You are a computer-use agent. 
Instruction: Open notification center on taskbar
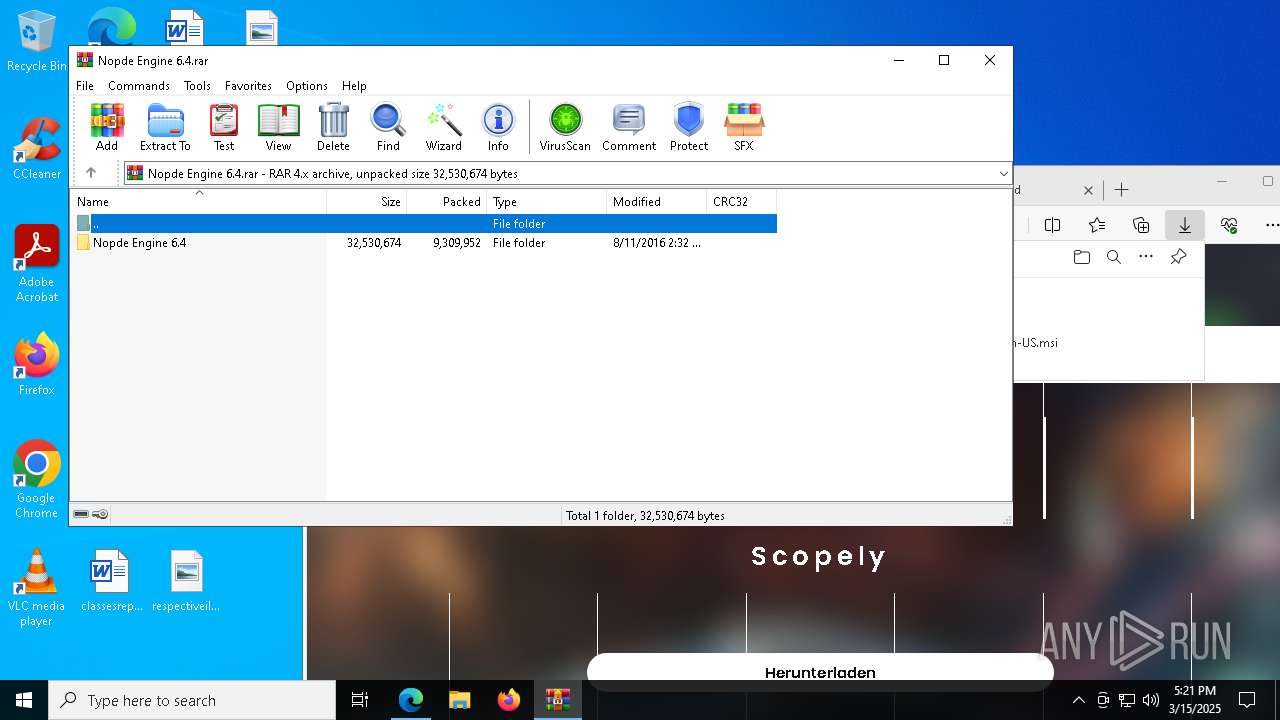[1247, 700]
